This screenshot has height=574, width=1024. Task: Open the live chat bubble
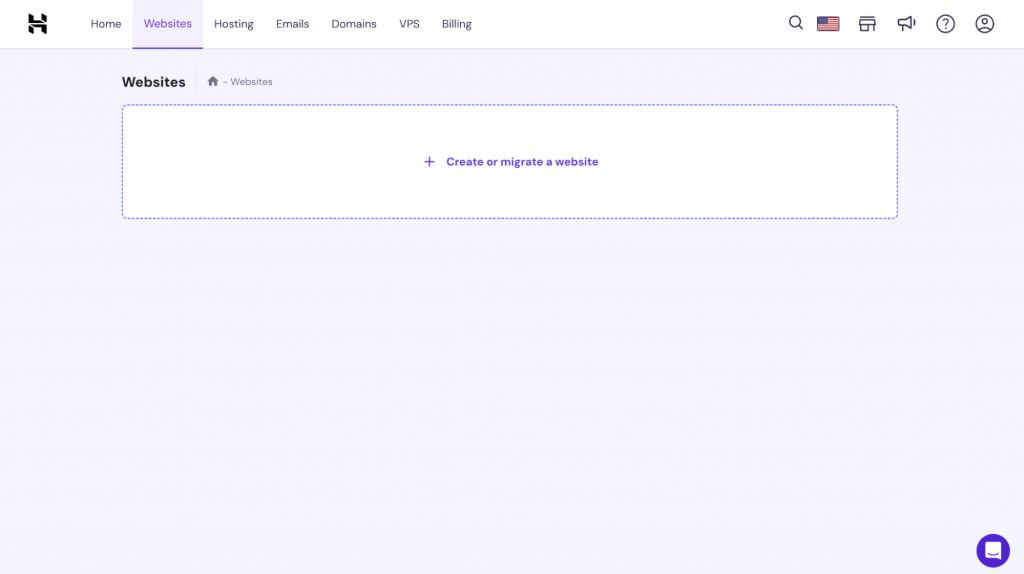pyautogui.click(x=993, y=550)
